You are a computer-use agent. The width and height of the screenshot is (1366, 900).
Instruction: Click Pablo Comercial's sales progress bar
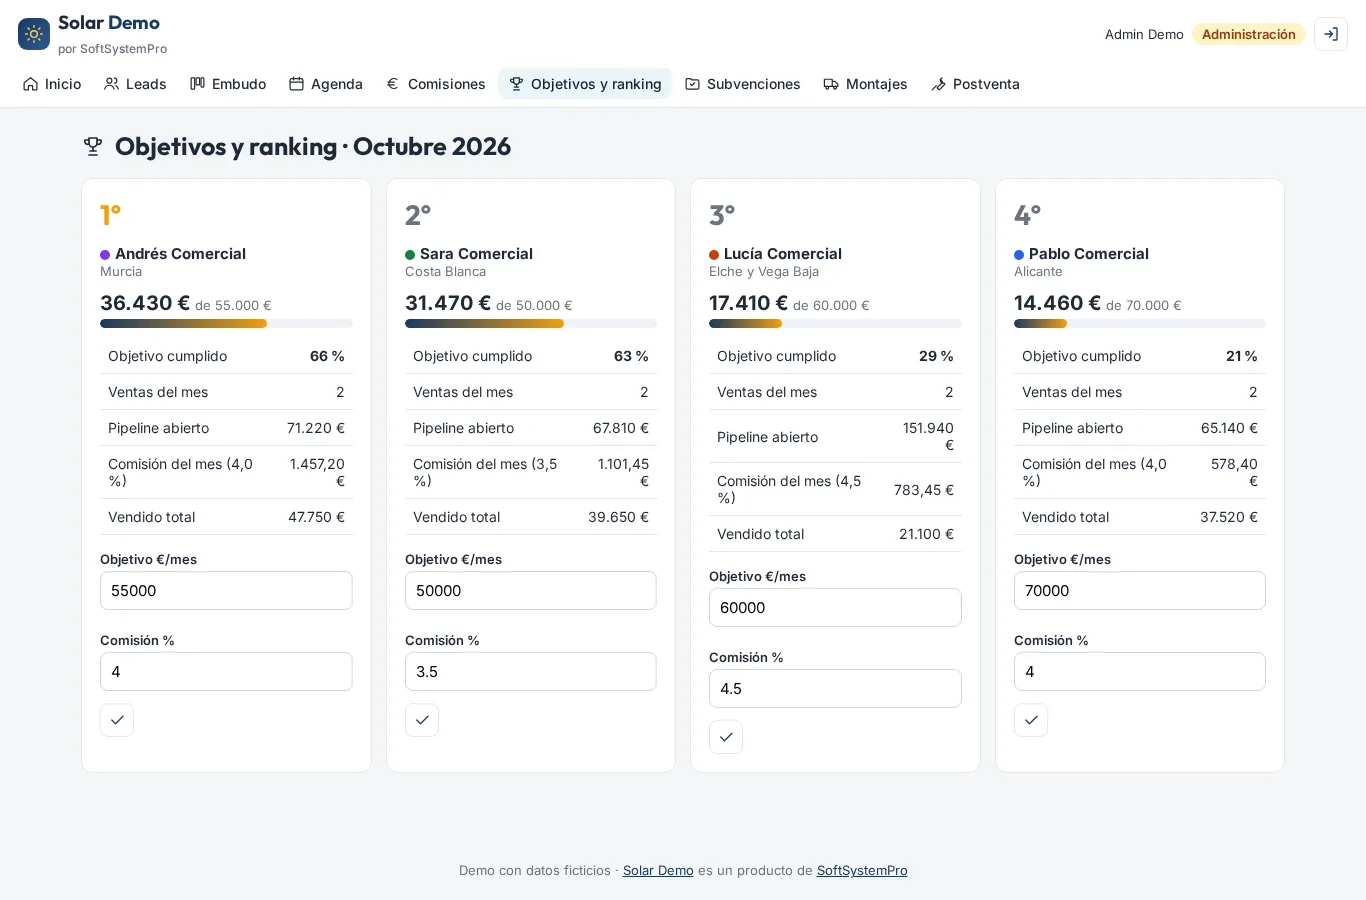[x=1140, y=324]
